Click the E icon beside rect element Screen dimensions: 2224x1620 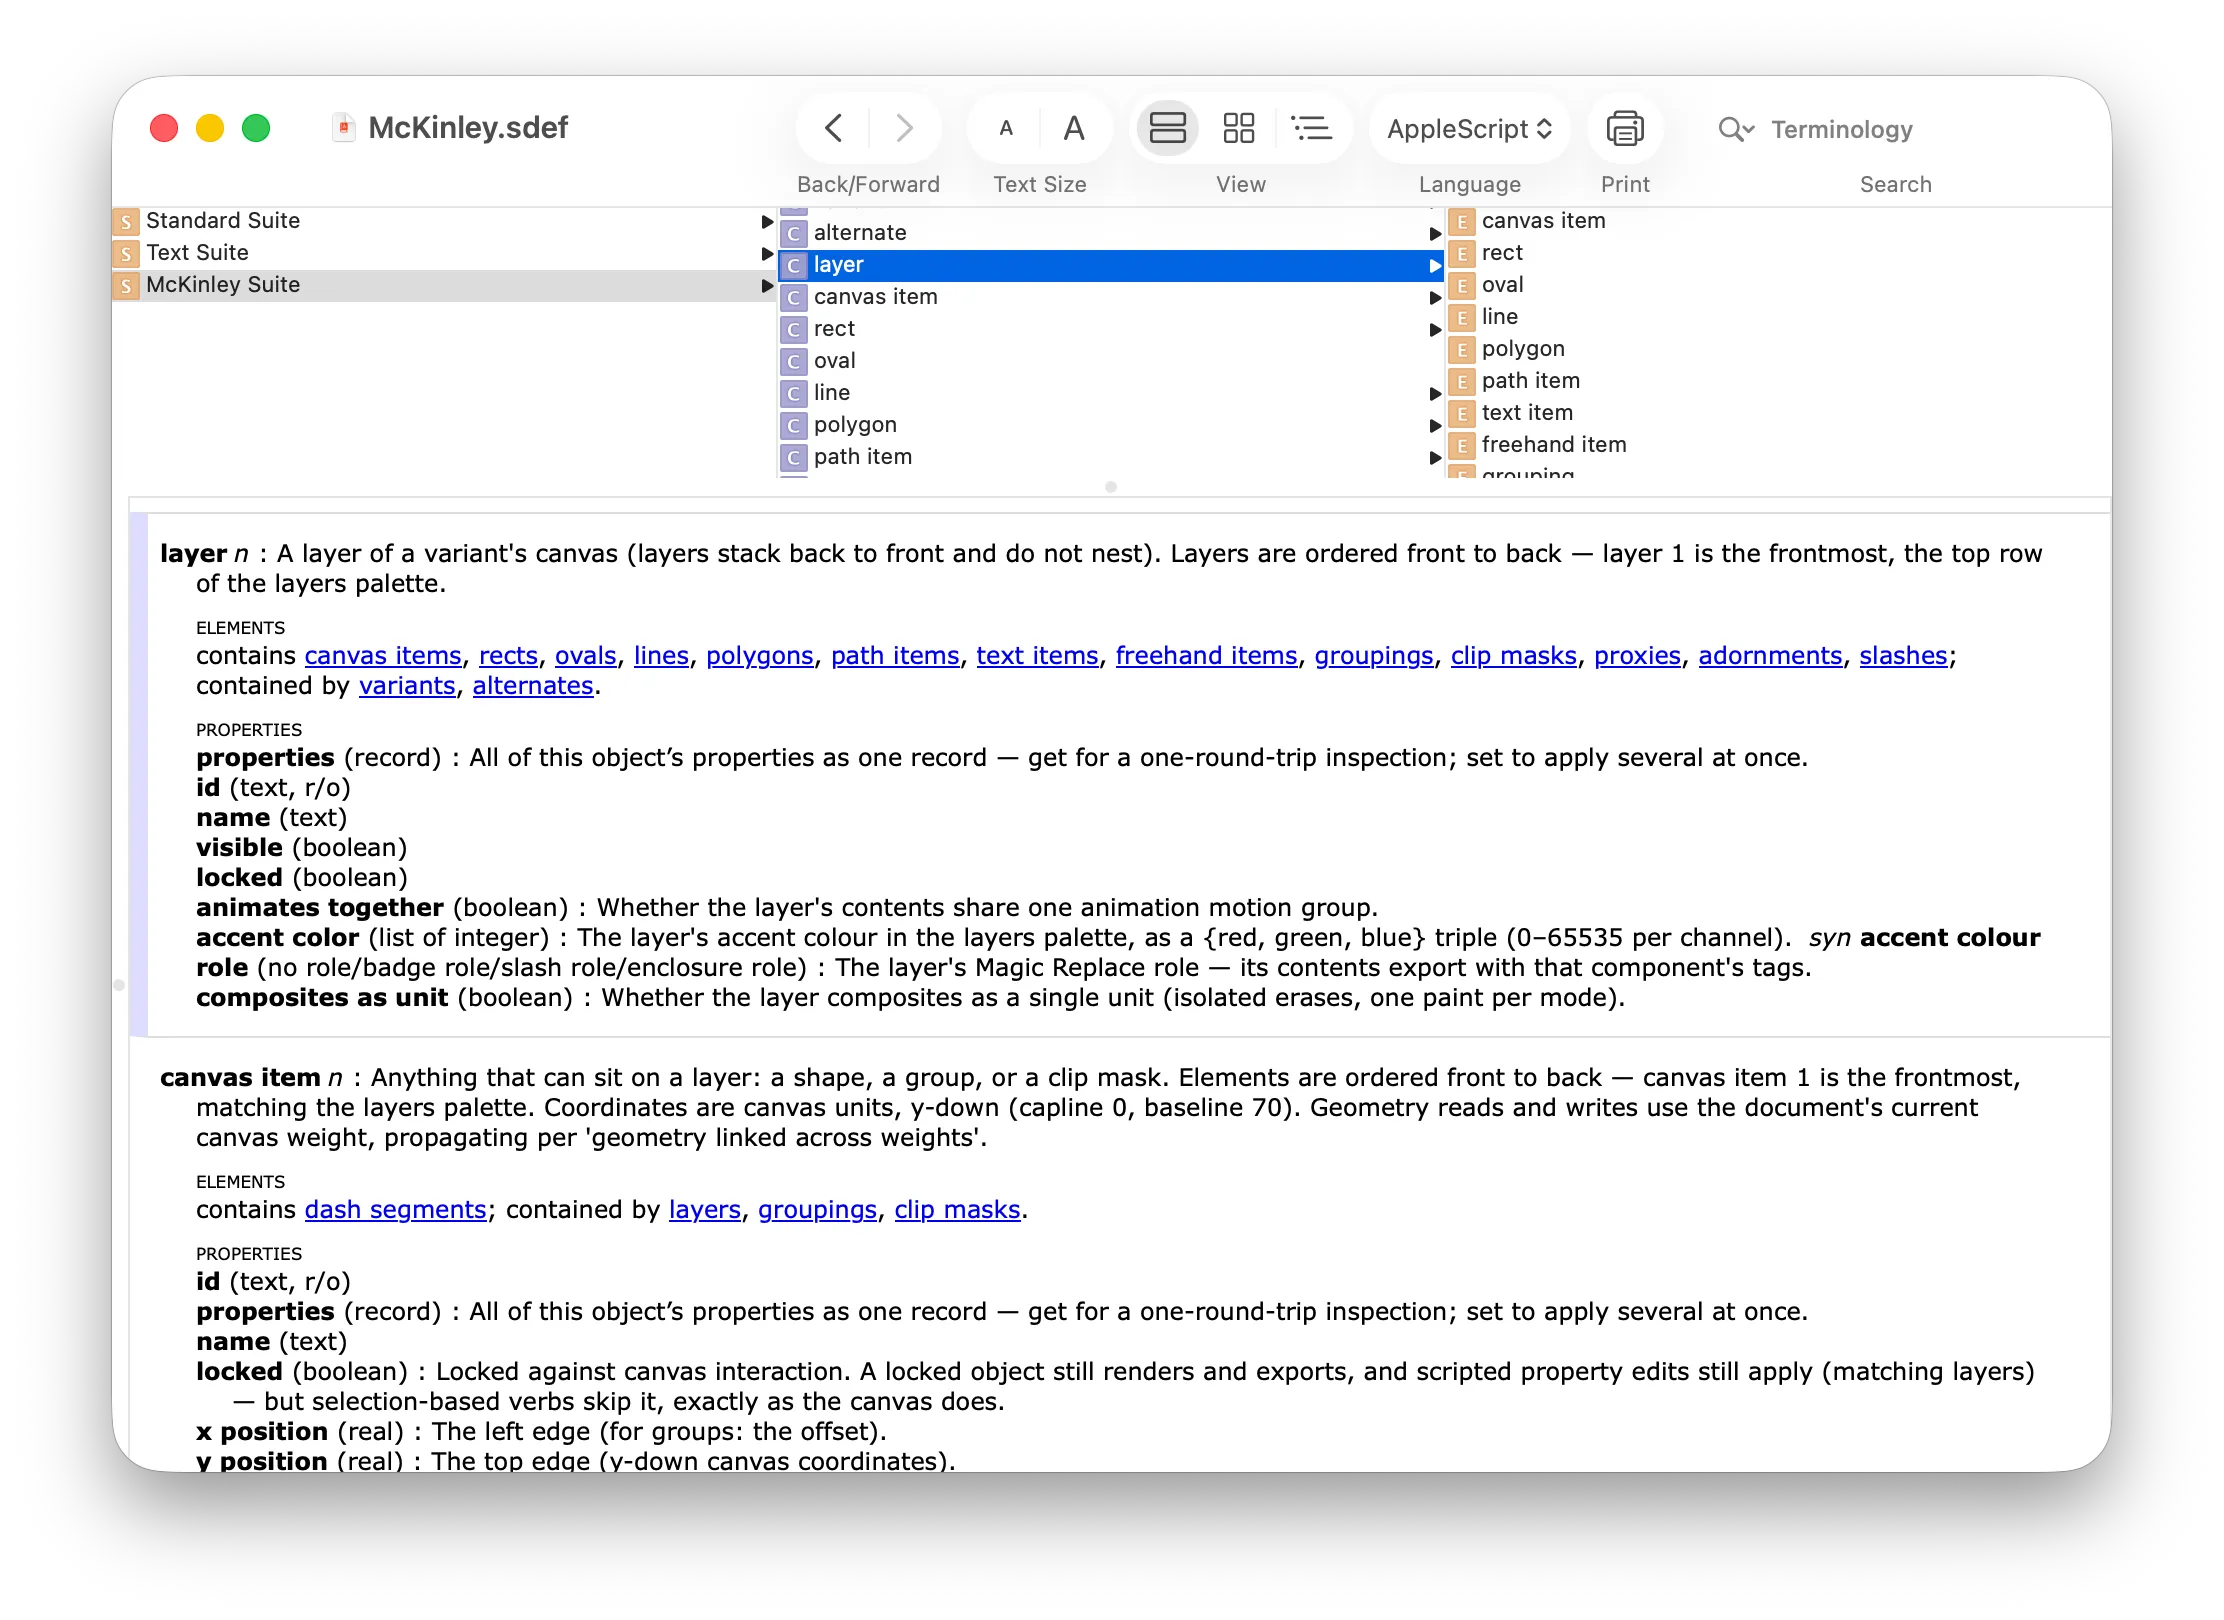1462,253
